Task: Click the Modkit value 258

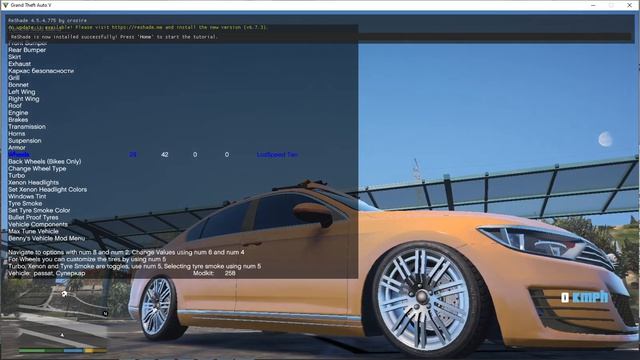Action: point(230,273)
